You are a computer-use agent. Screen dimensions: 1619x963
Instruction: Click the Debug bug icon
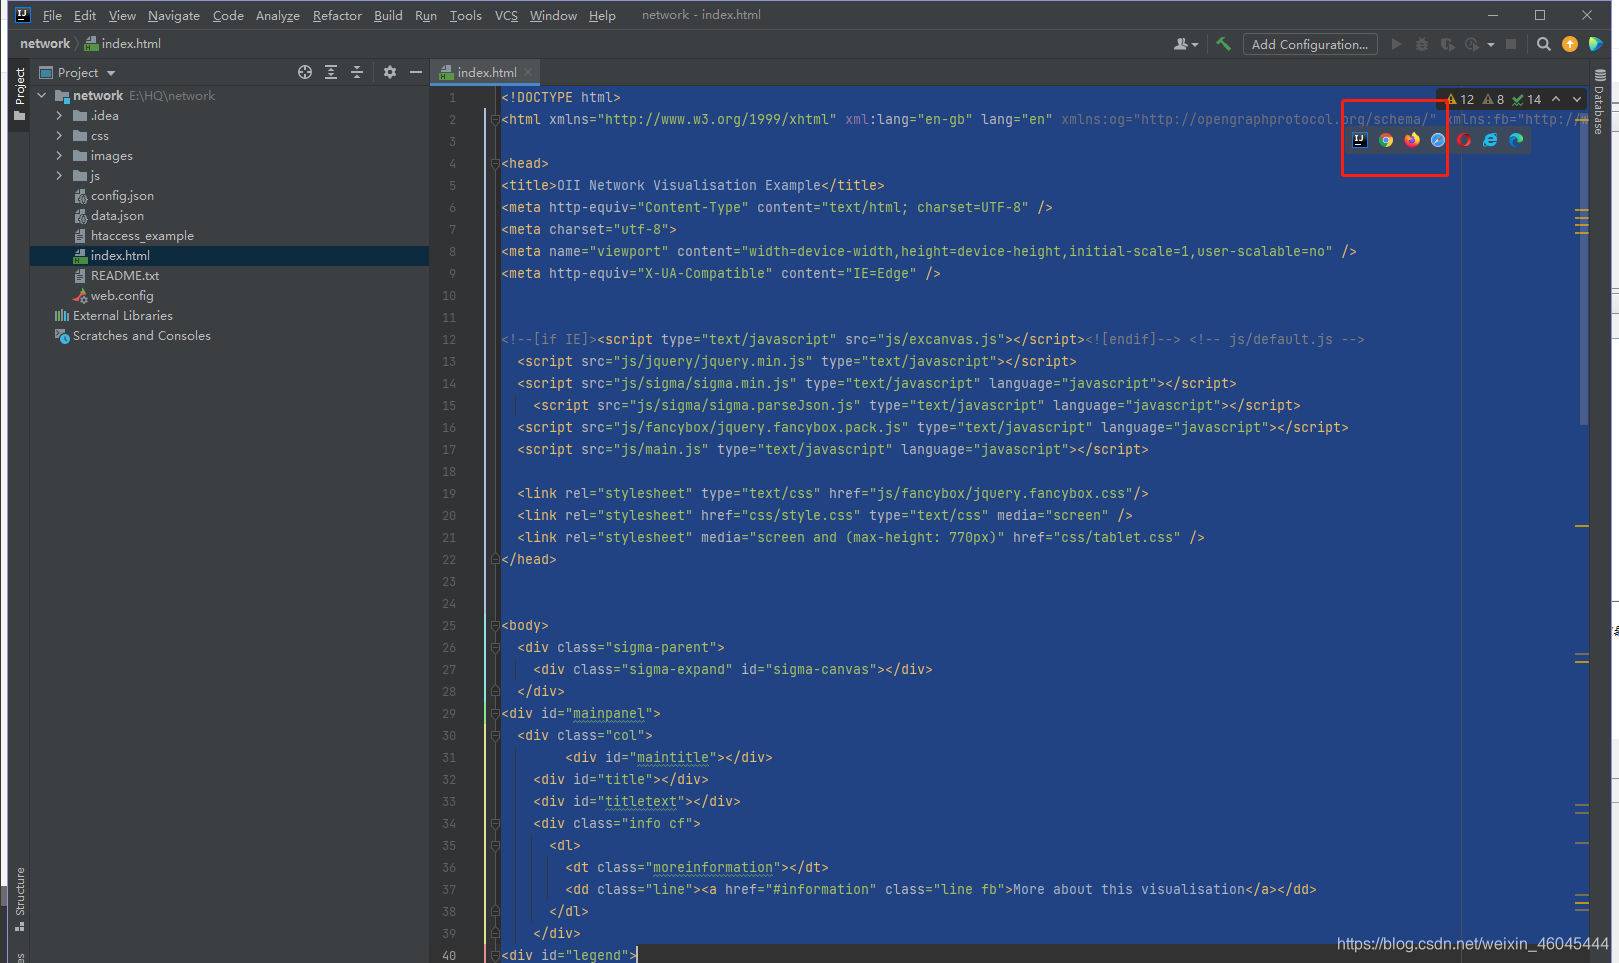pos(1422,44)
